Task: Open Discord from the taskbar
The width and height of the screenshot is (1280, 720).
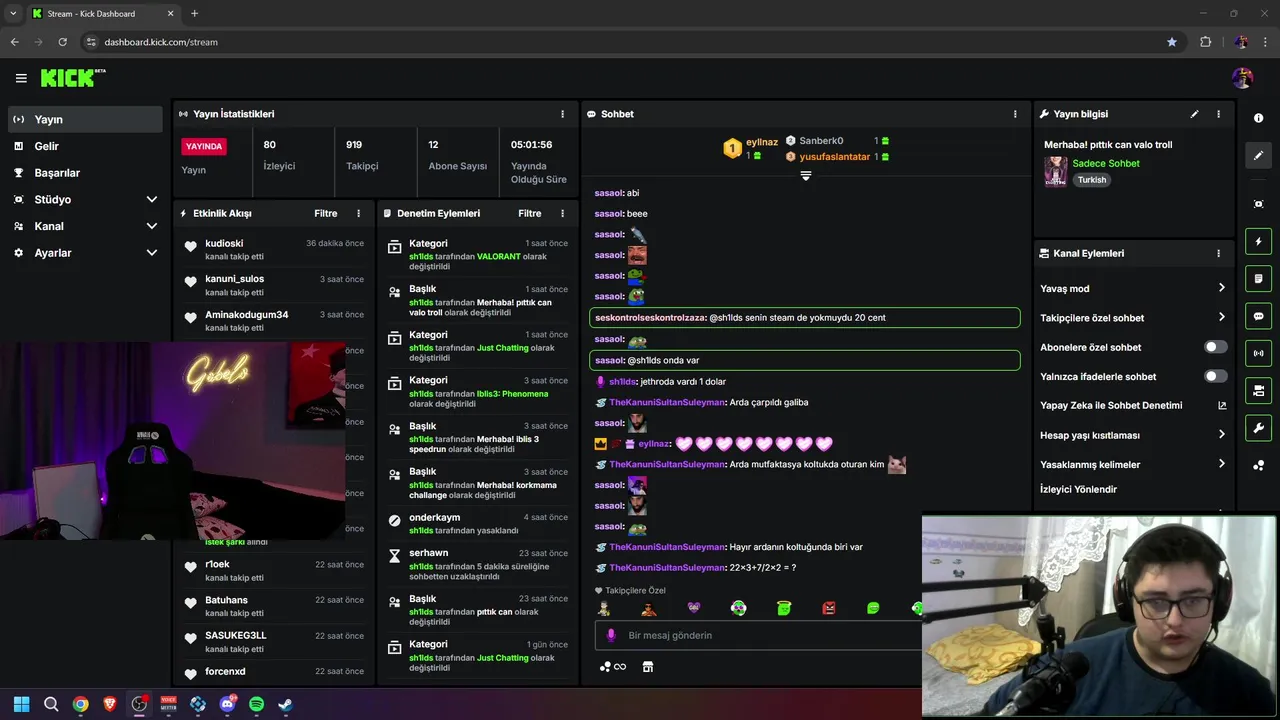Action: point(227,704)
